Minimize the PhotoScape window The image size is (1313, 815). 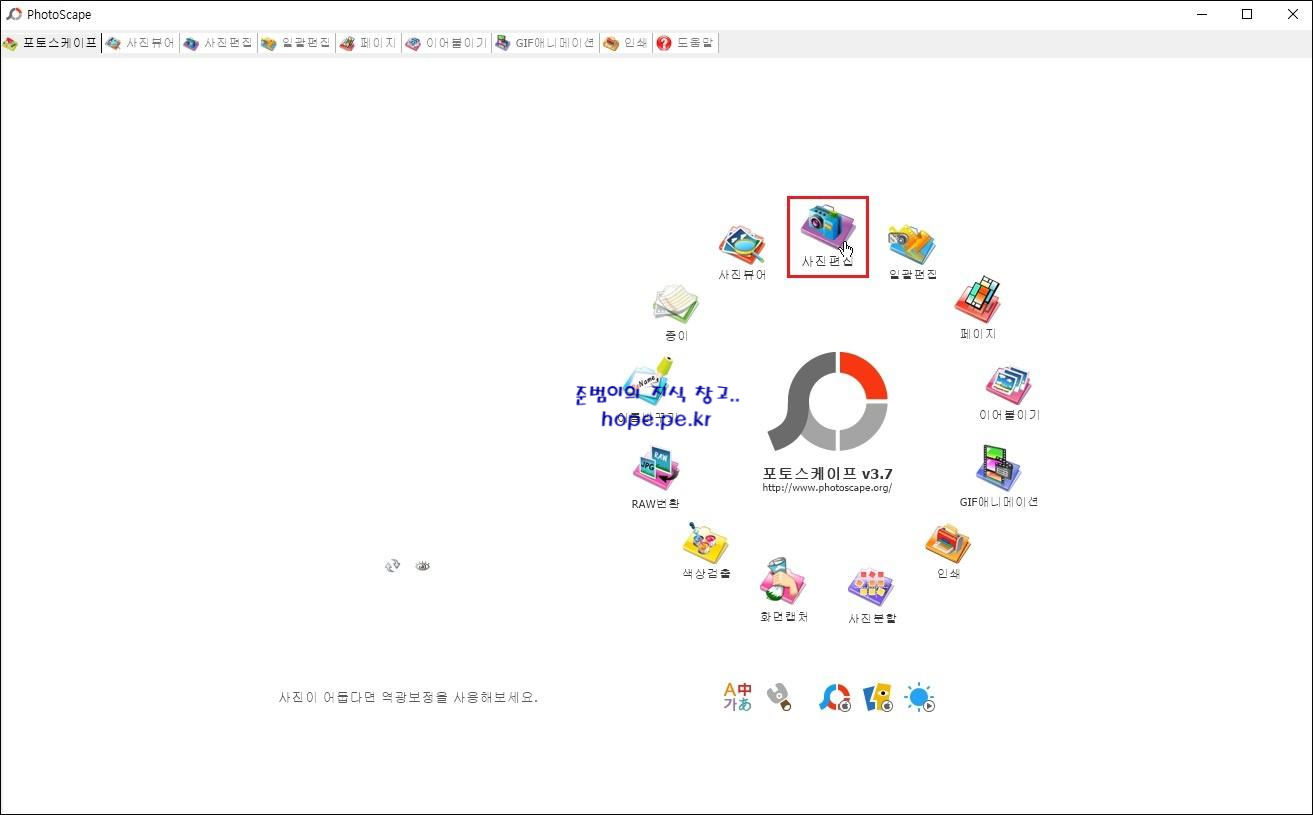pos(1201,14)
